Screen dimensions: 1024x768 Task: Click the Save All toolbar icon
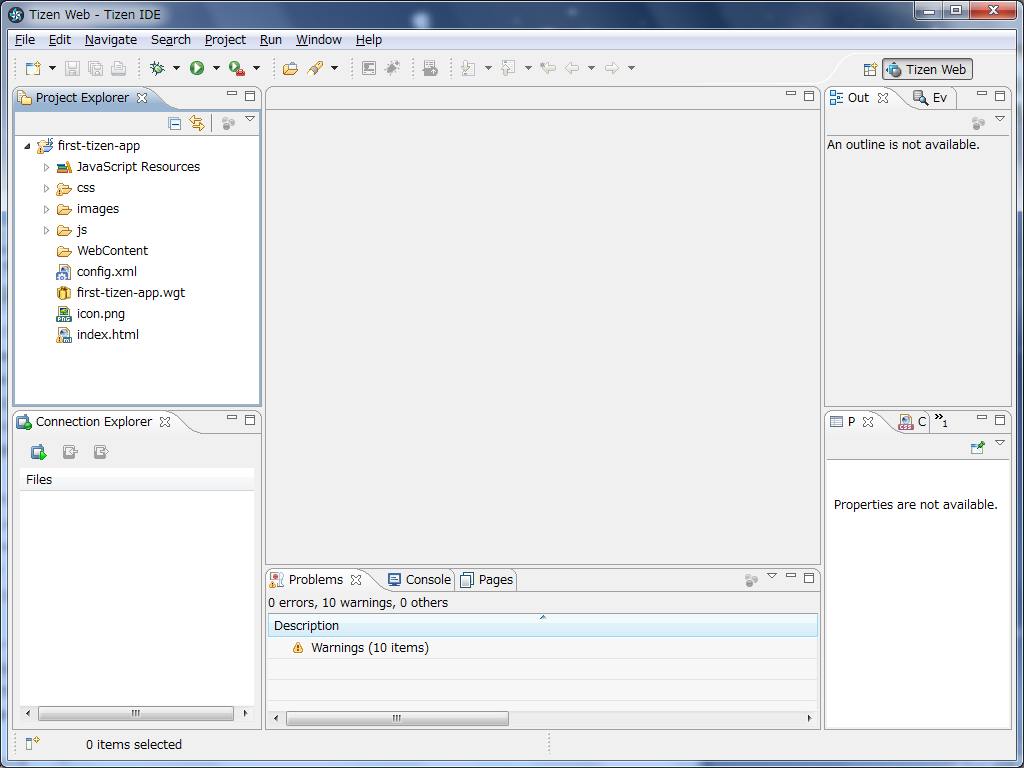[95, 68]
